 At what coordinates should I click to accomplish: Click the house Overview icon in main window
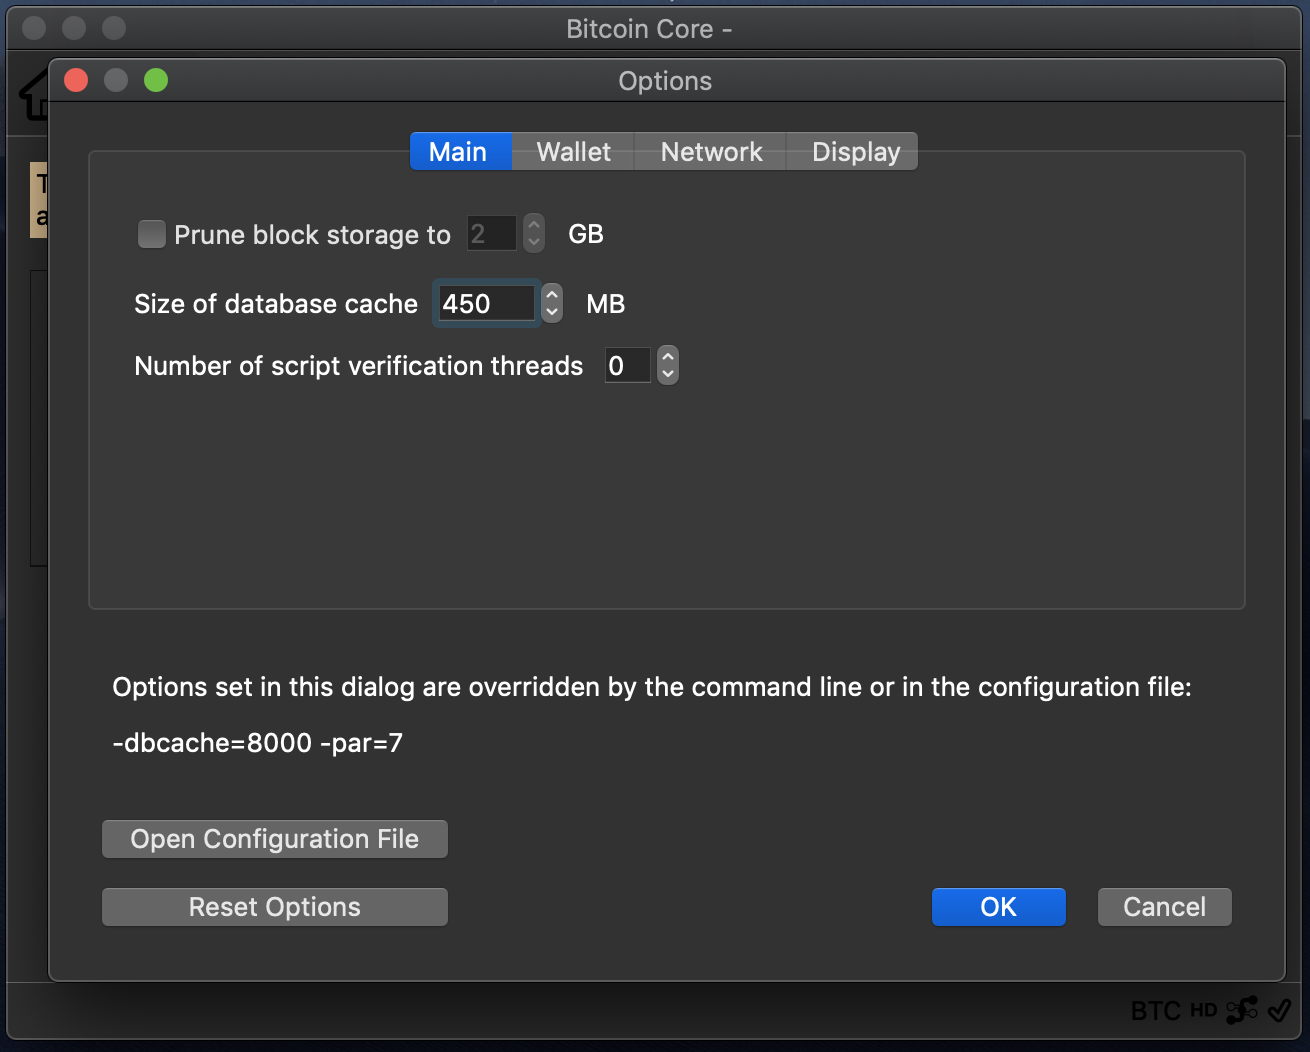click(x=34, y=96)
